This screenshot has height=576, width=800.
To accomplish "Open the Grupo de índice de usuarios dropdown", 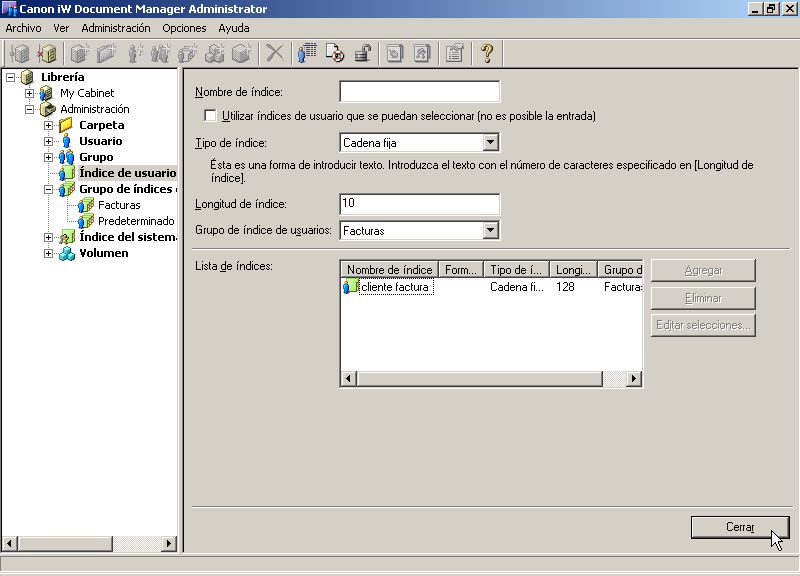I will pos(490,230).
